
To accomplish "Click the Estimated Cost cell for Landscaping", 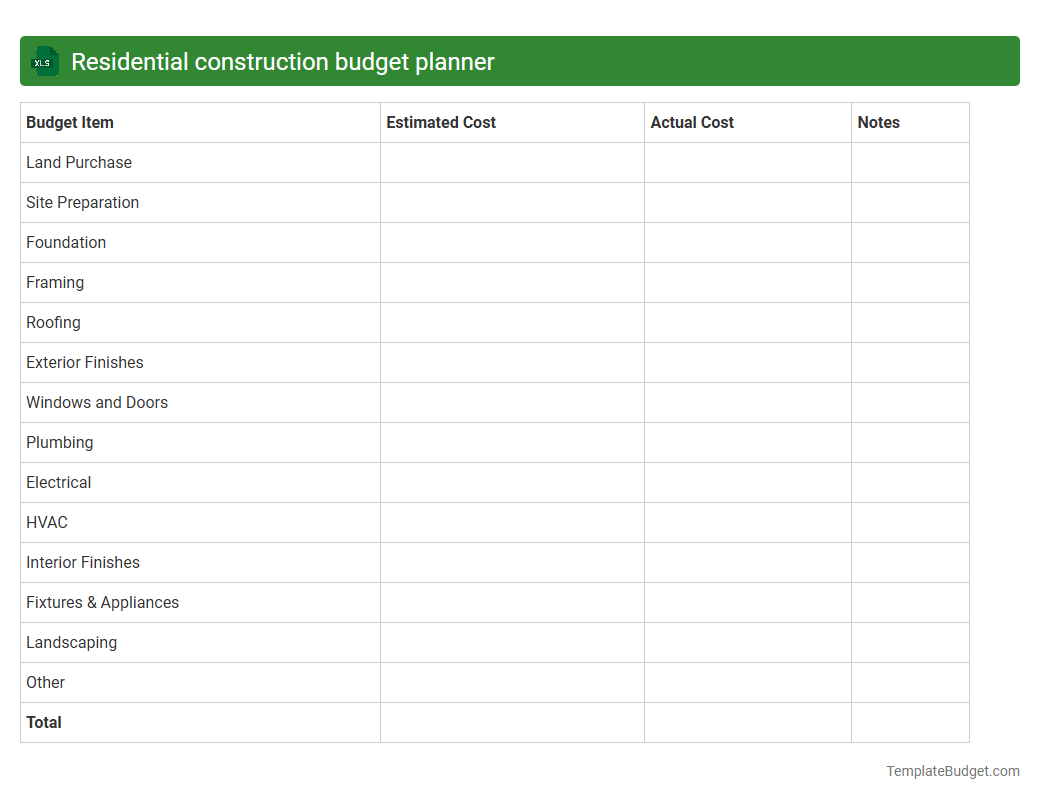I will 511,642.
